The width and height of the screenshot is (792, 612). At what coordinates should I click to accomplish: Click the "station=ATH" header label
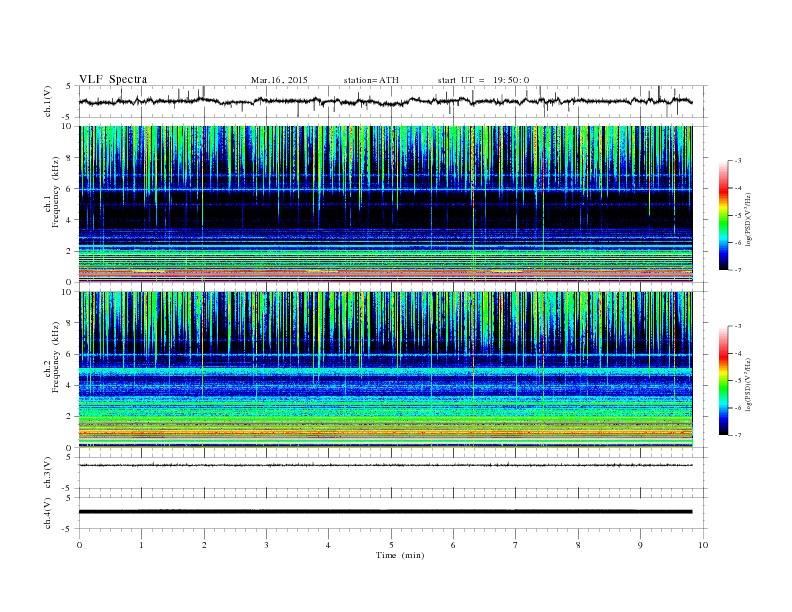point(371,80)
